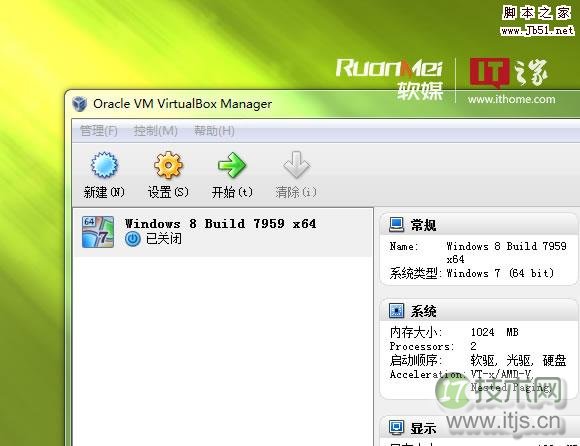This screenshot has height=446, width=580.
Task: Click the blue powered-off state icon
Action: pyautogui.click(x=133, y=239)
